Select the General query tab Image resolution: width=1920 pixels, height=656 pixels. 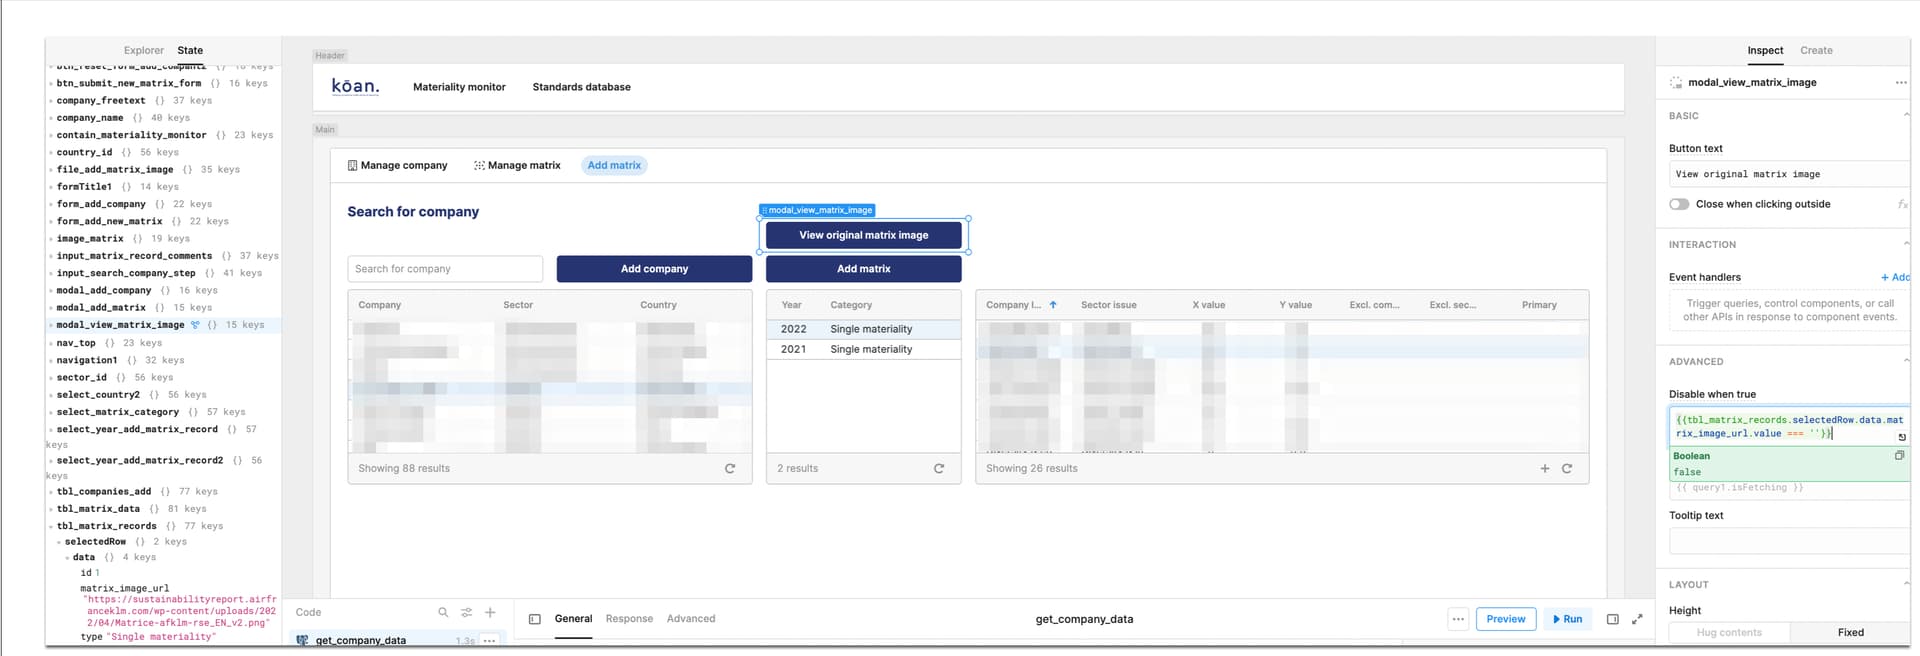pyautogui.click(x=573, y=619)
